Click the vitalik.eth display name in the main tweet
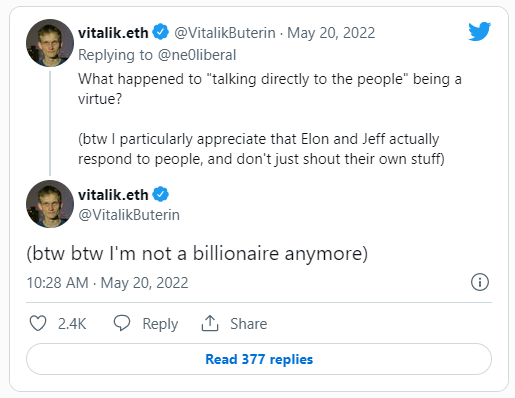The width and height of the screenshot is (515, 398). (x=113, y=195)
